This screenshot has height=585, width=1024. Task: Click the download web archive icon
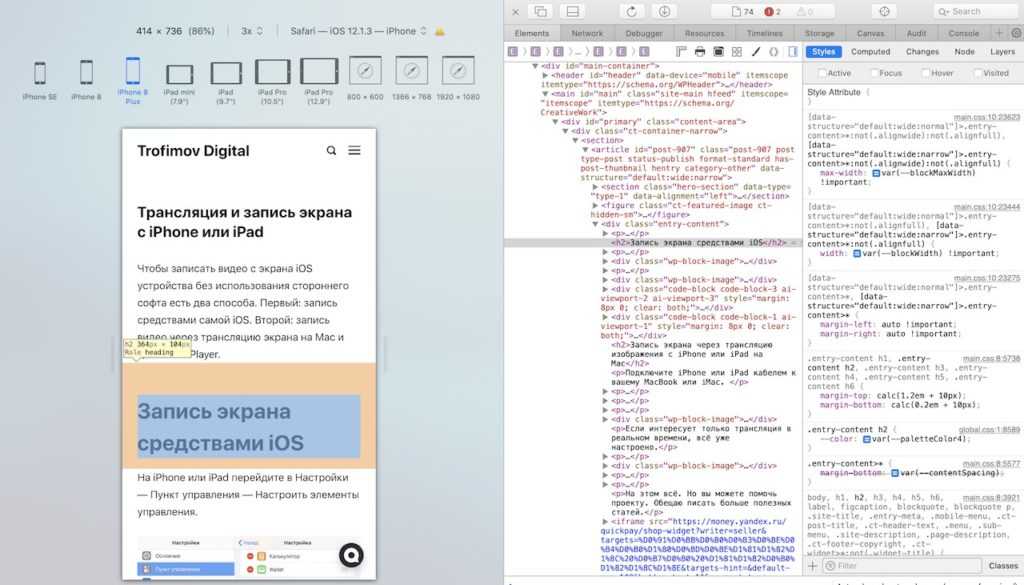coord(663,11)
